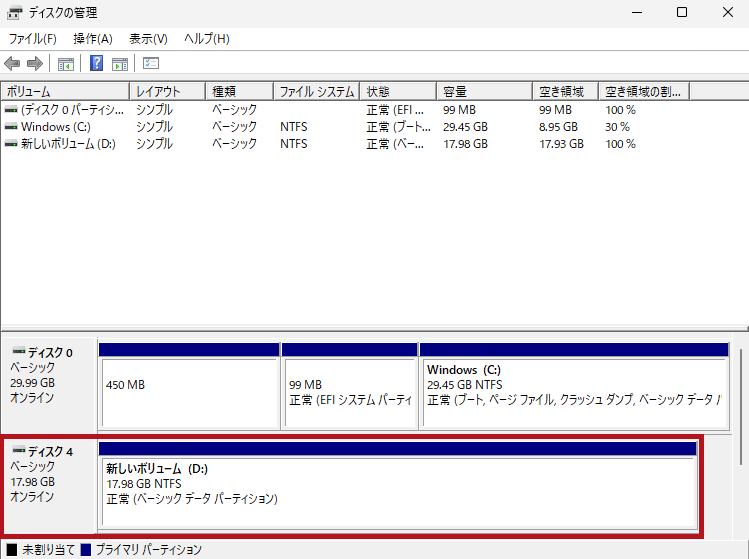Click the forward arrow toolbar icon
The image size is (749, 559).
tap(35, 64)
